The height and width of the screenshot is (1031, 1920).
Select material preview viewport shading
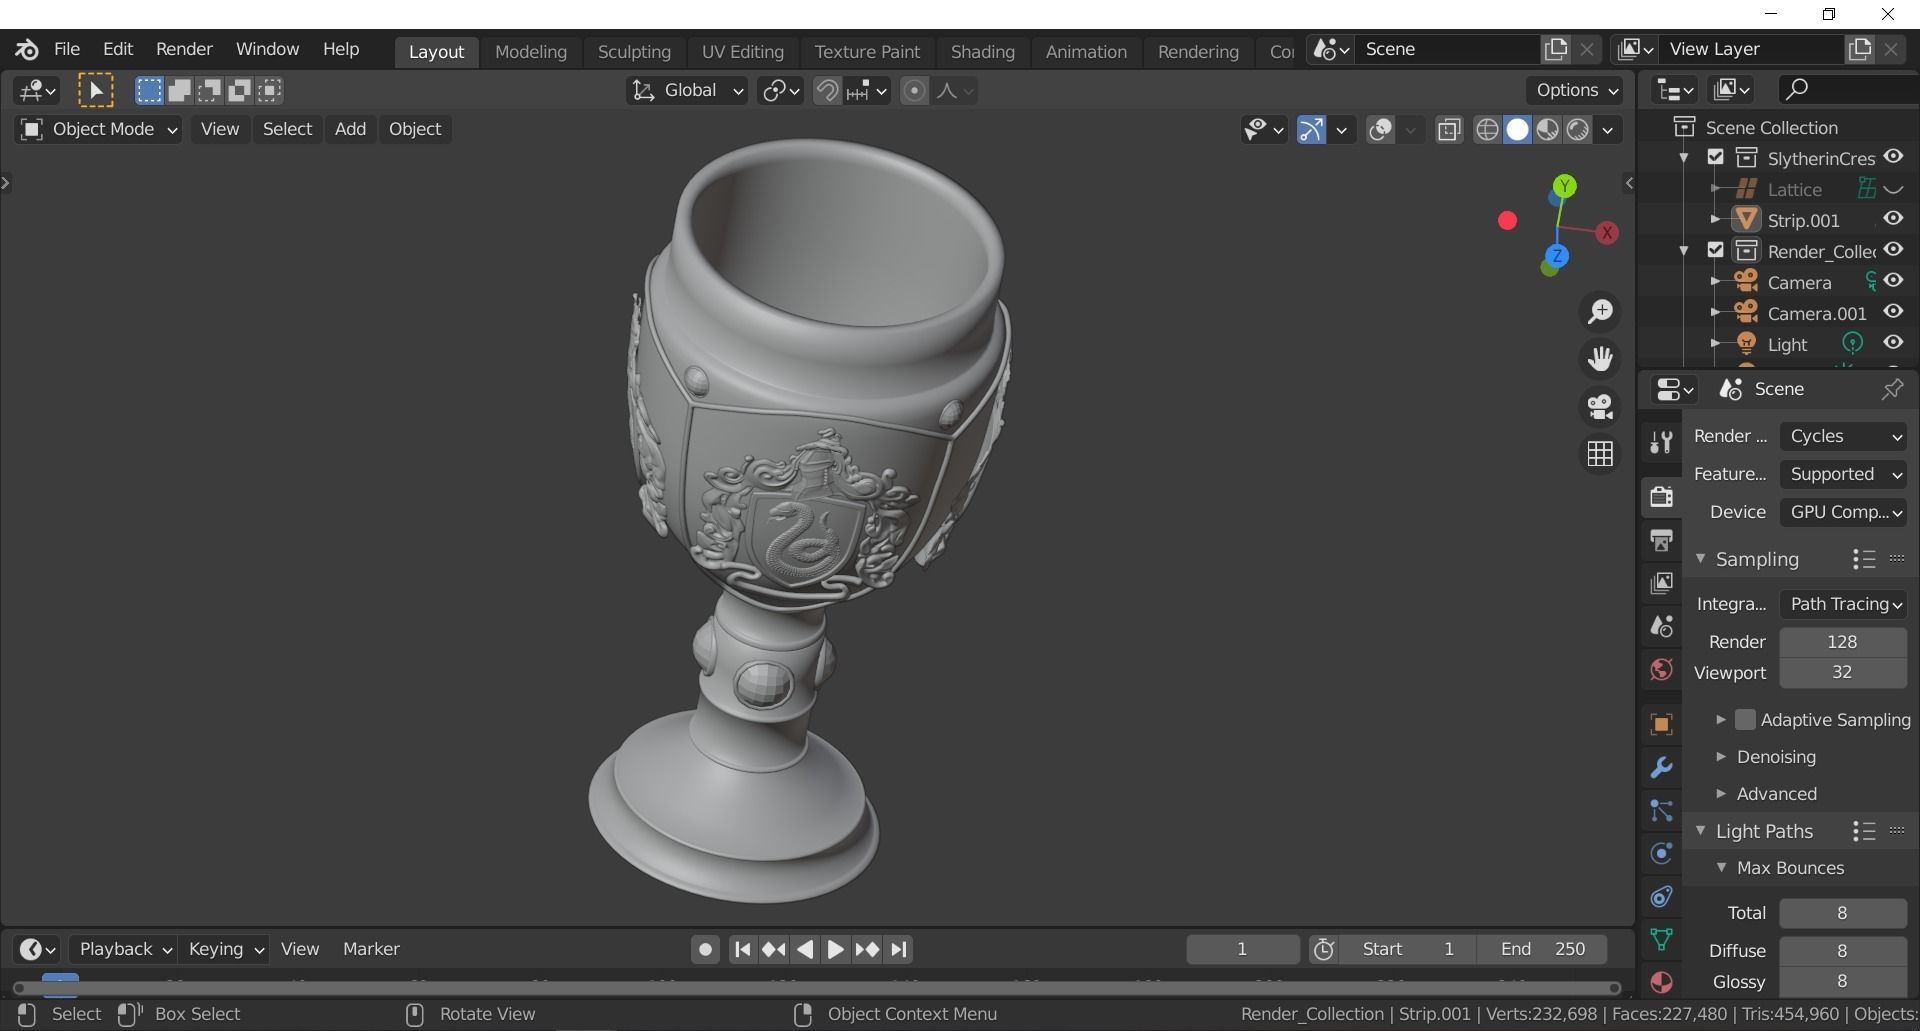tap(1547, 130)
